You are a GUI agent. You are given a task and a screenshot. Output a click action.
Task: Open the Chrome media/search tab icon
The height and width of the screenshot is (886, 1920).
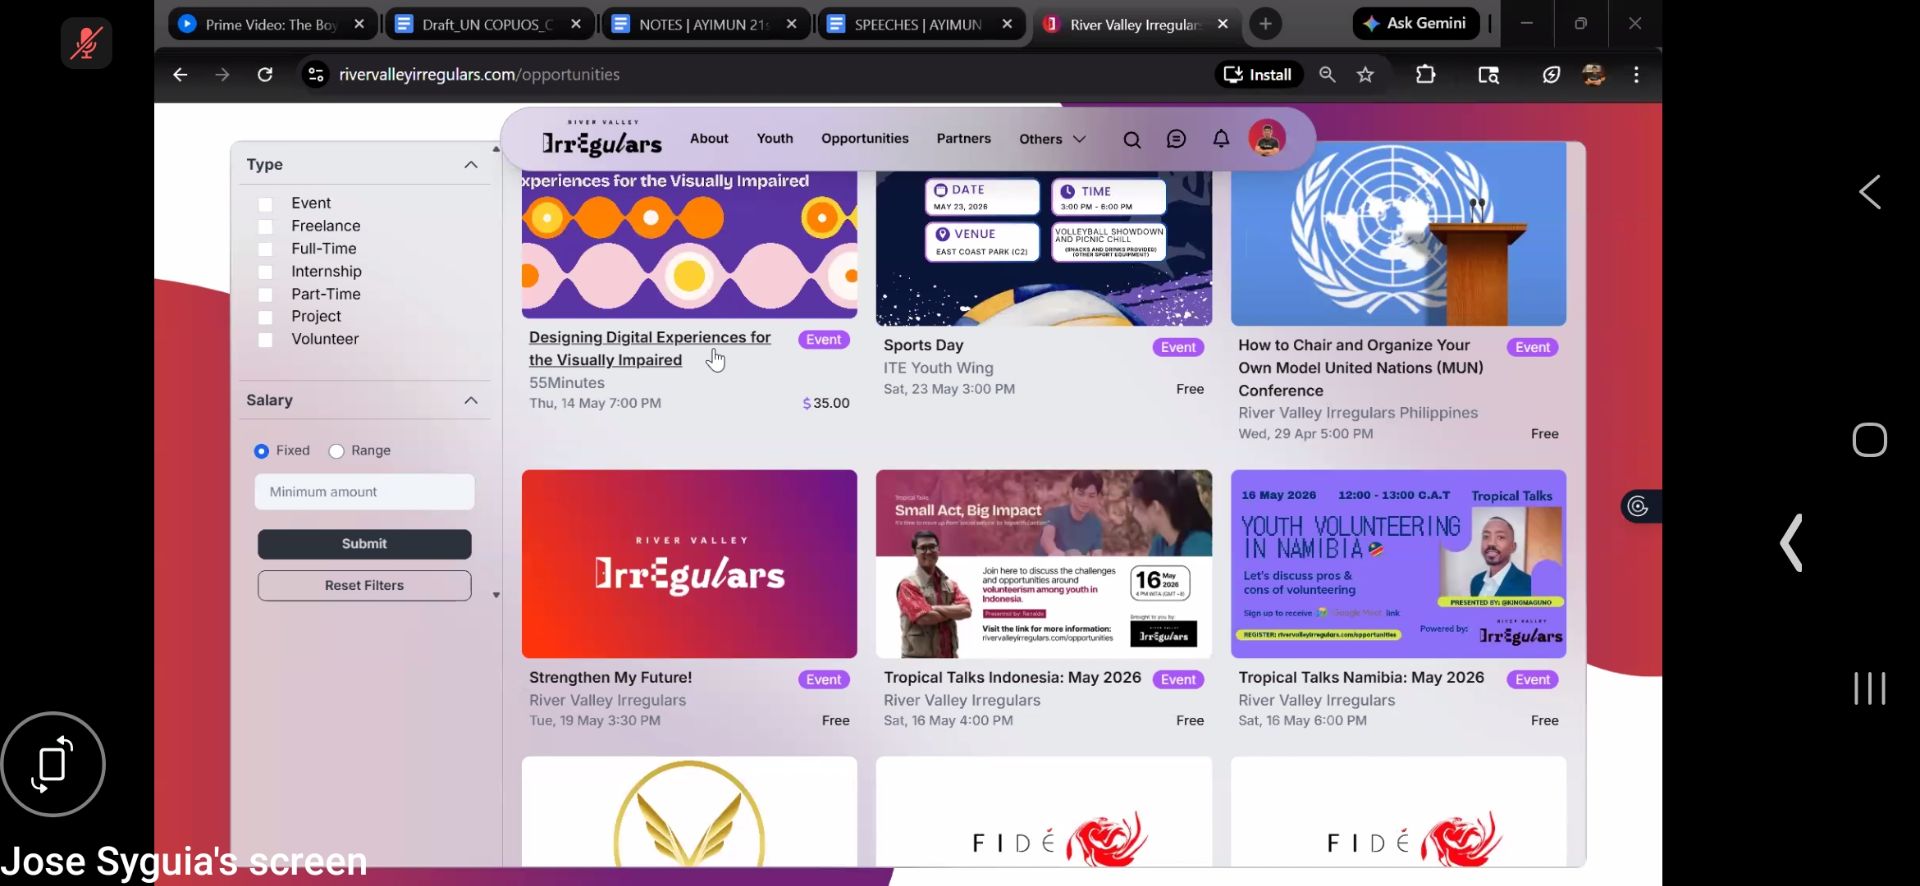(1488, 74)
